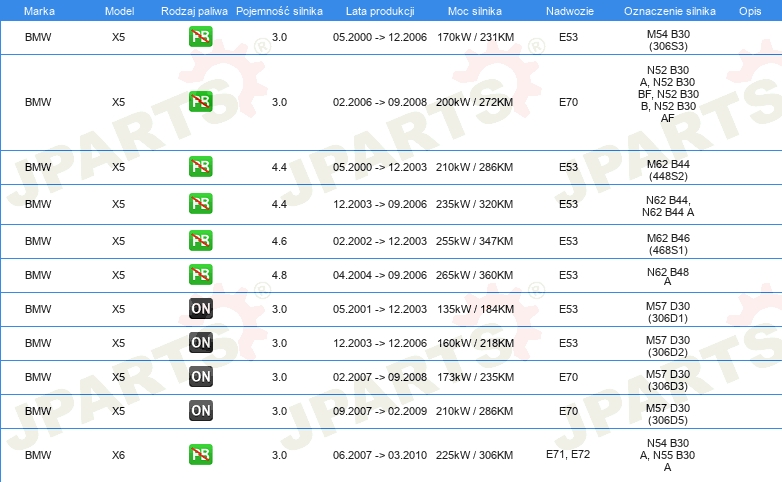Select the E70 body code in the 272KM row
The width and height of the screenshot is (782, 482).
tap(568, 102)
